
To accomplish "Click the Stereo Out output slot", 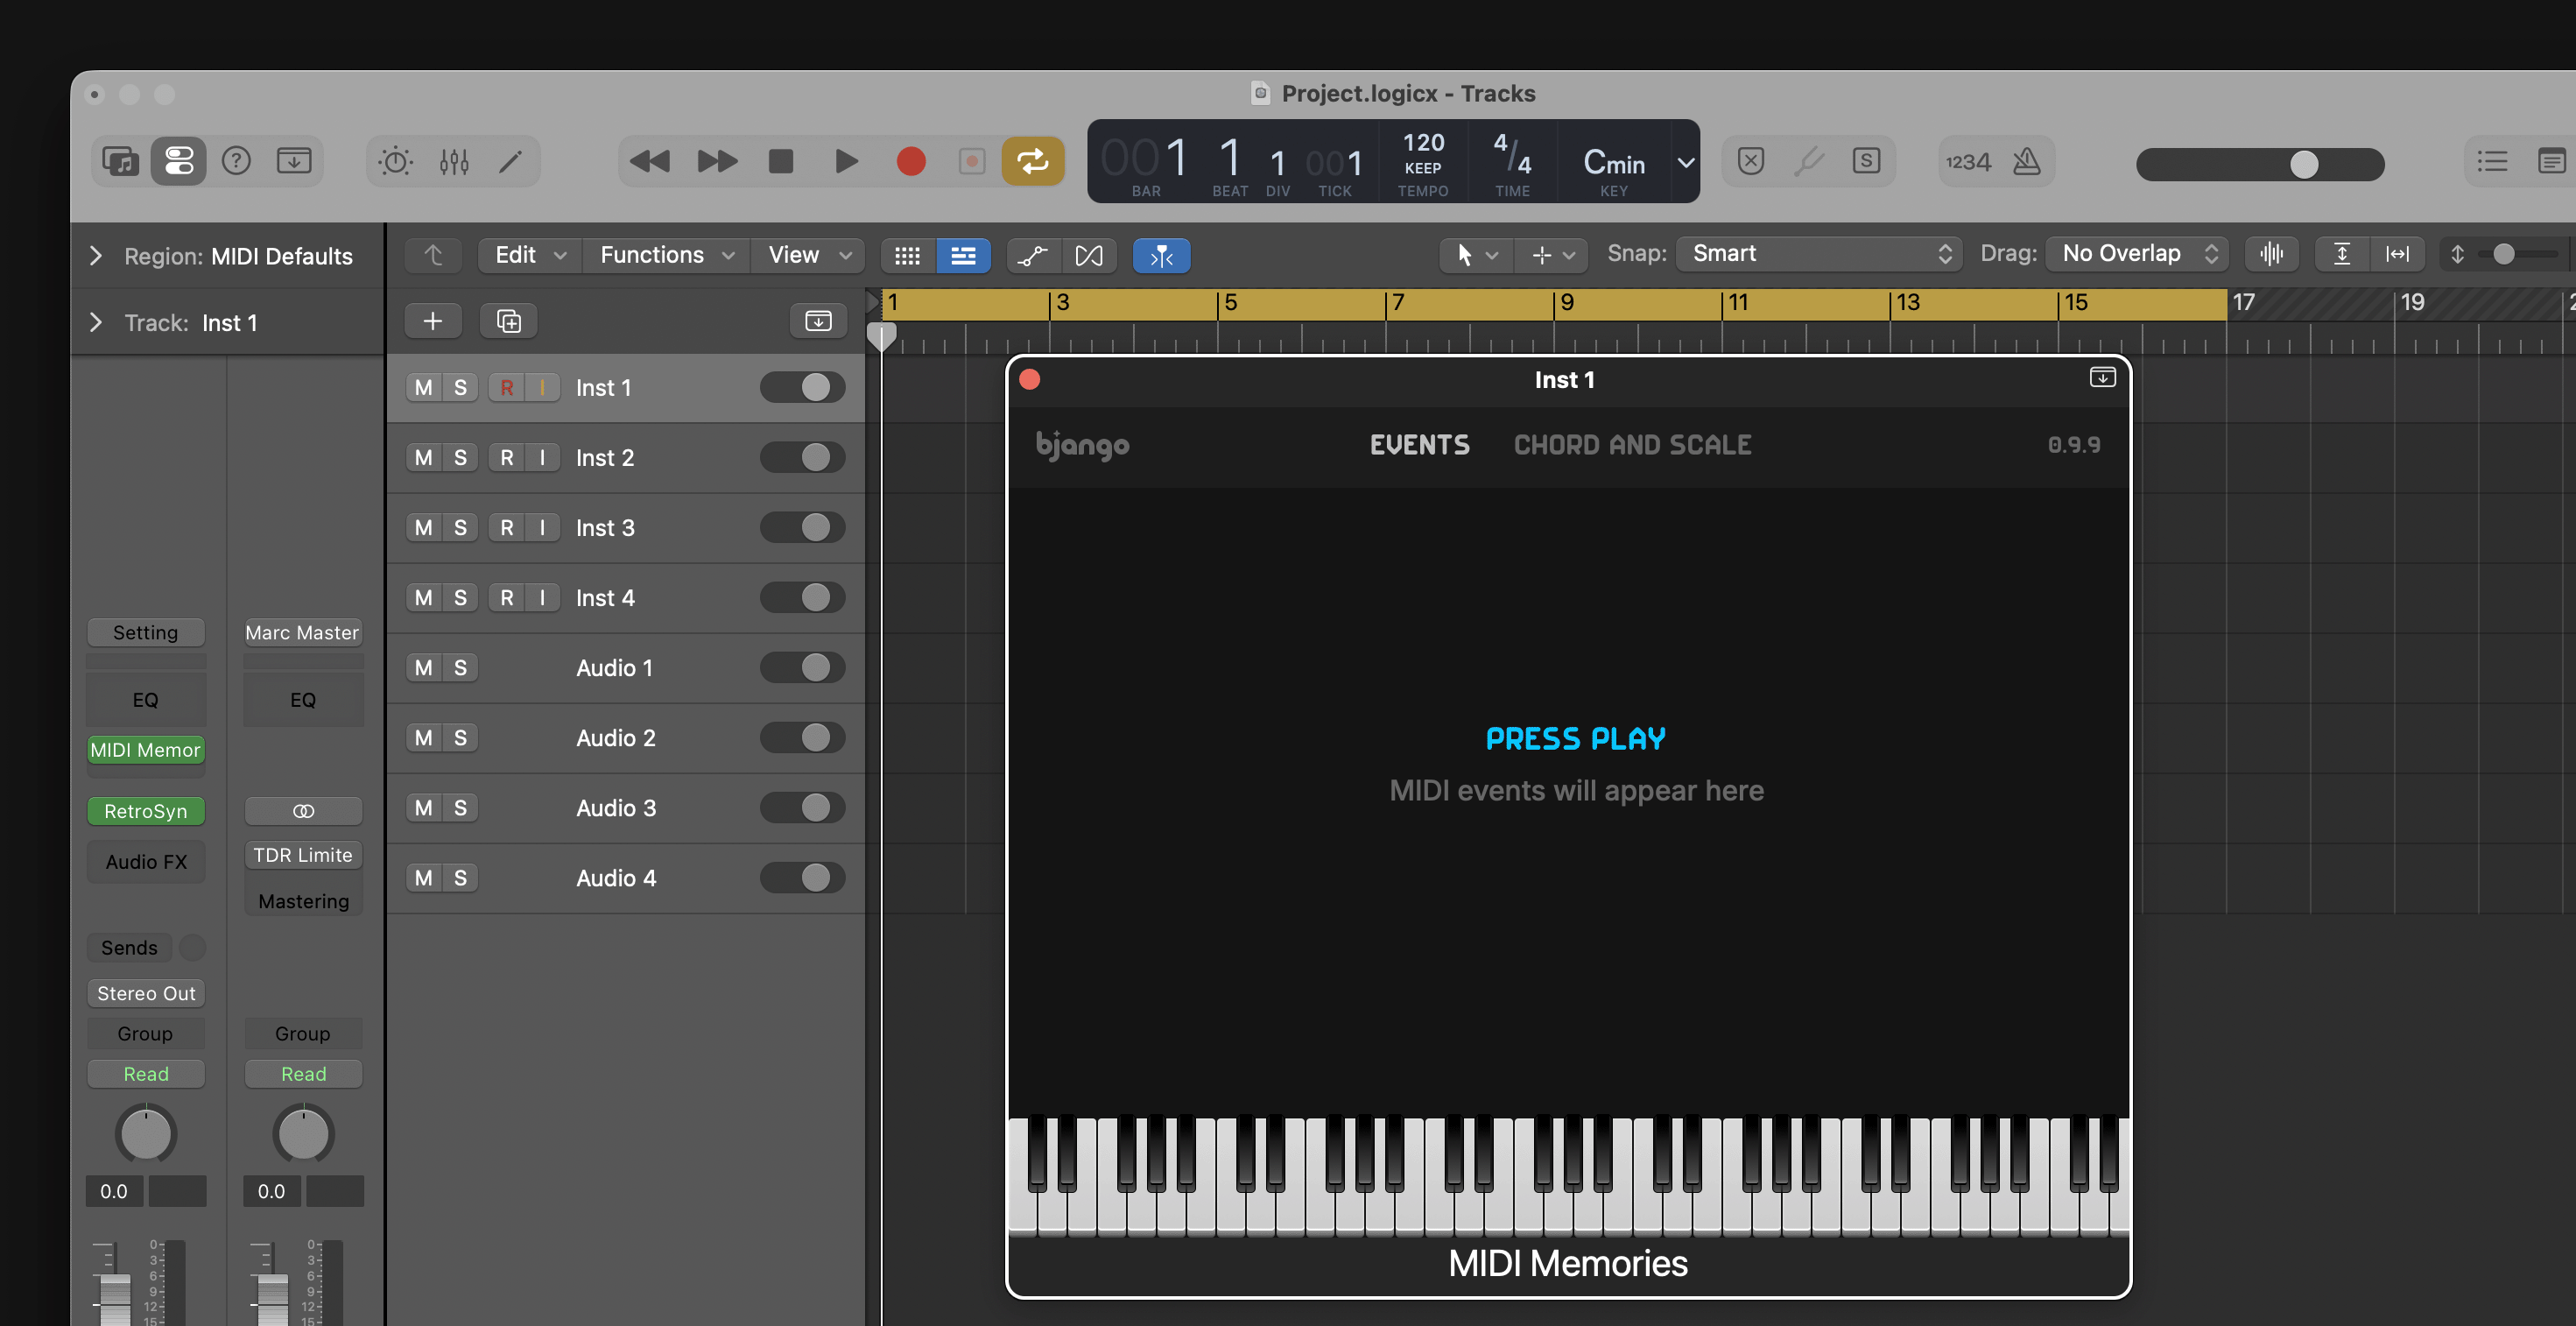I will tap(146, 993).
